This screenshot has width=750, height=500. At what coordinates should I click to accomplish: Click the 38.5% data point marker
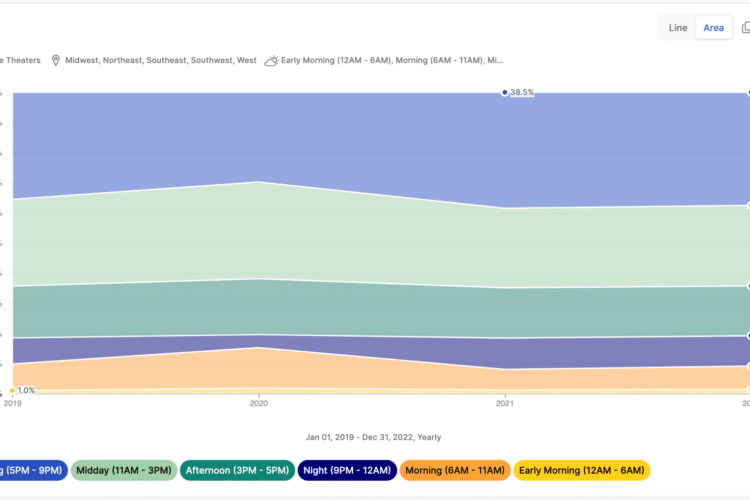click(x=504, y=92)
